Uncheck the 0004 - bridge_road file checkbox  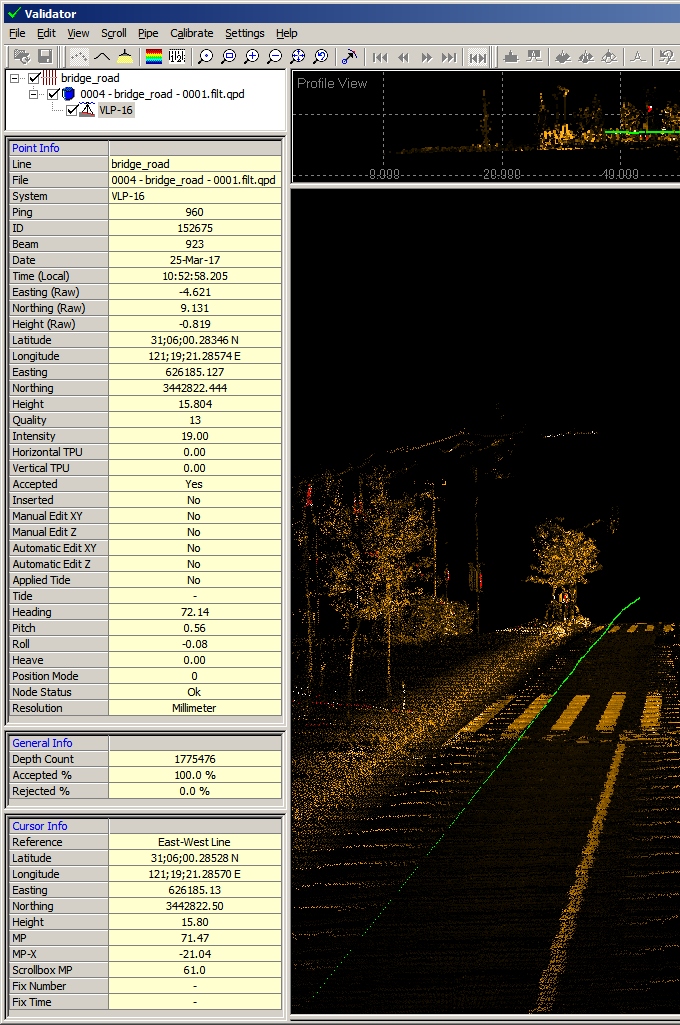(53, 94)
